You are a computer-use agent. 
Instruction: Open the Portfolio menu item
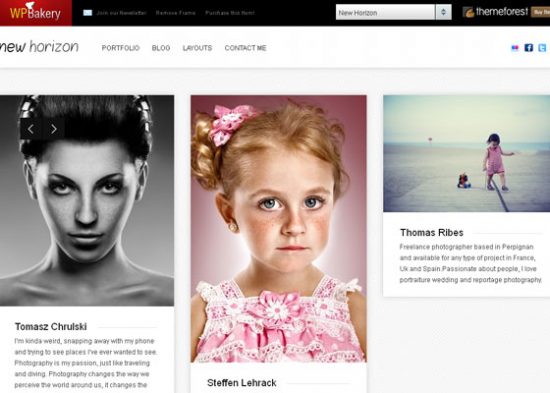tap(121, 48)
